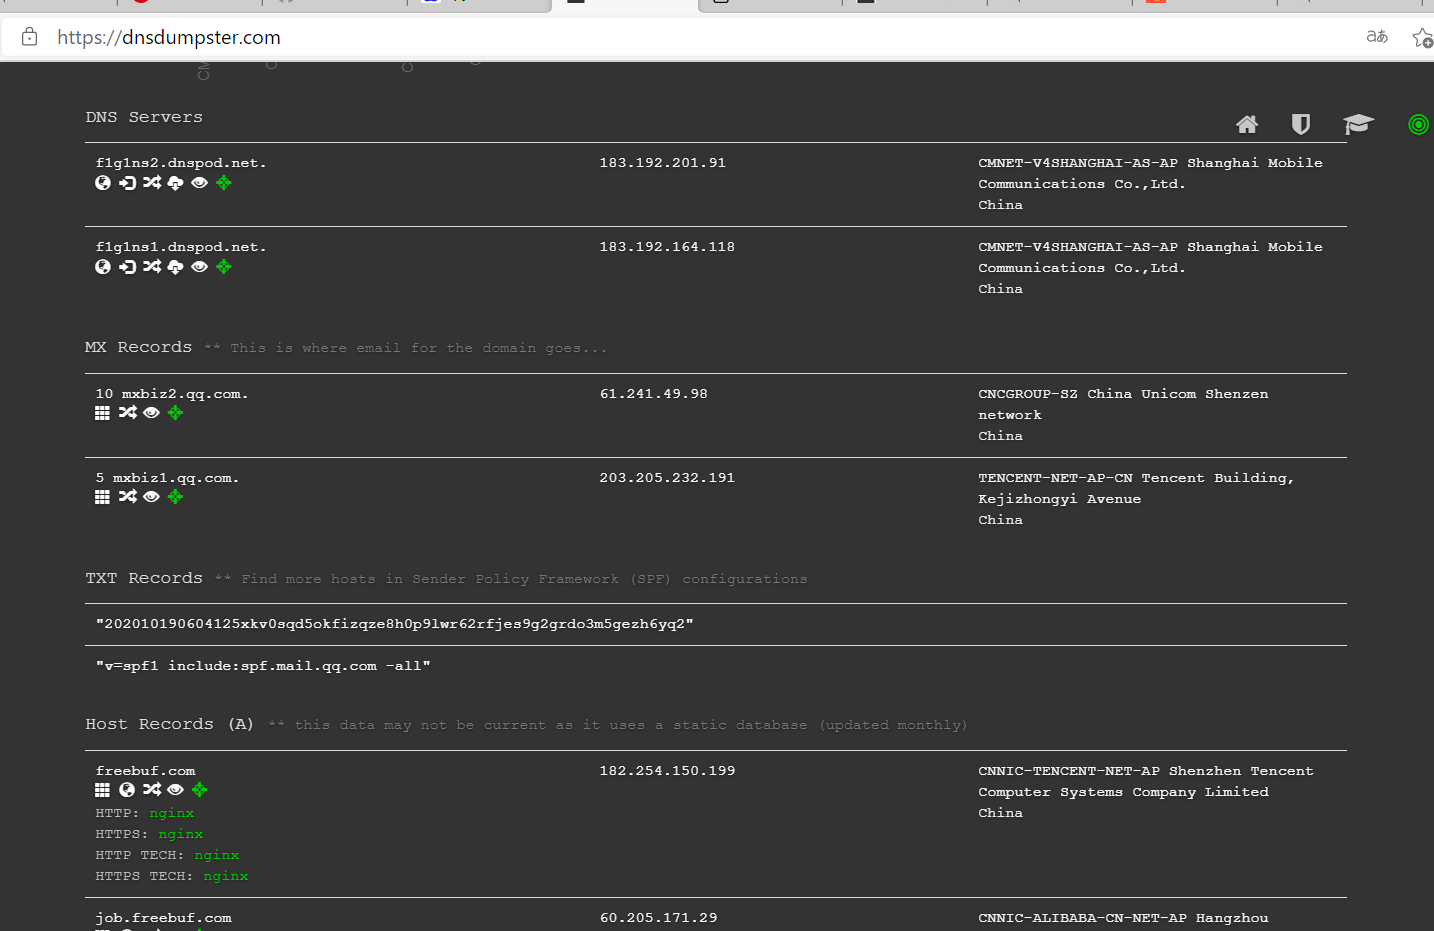The height and width of the screenshot is (931, 1434).
Task: Click the MX Records section heading
Action: (x=138, y=346)
